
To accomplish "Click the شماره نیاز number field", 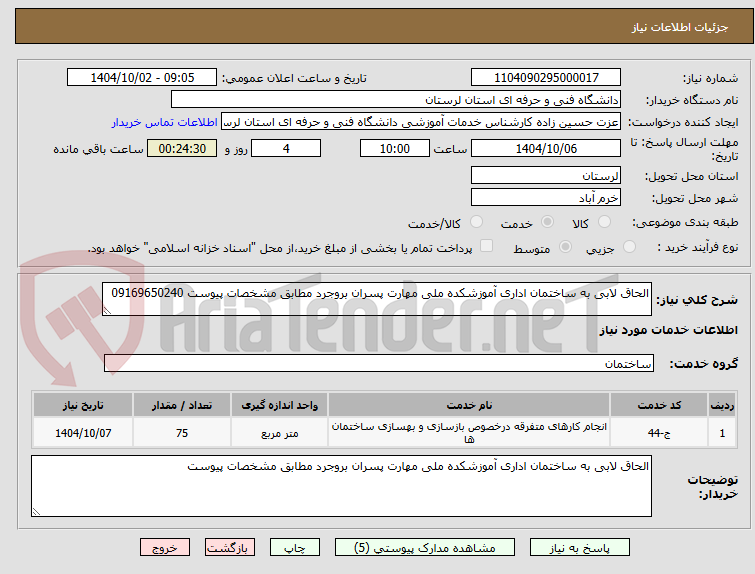I will [546, 78].
